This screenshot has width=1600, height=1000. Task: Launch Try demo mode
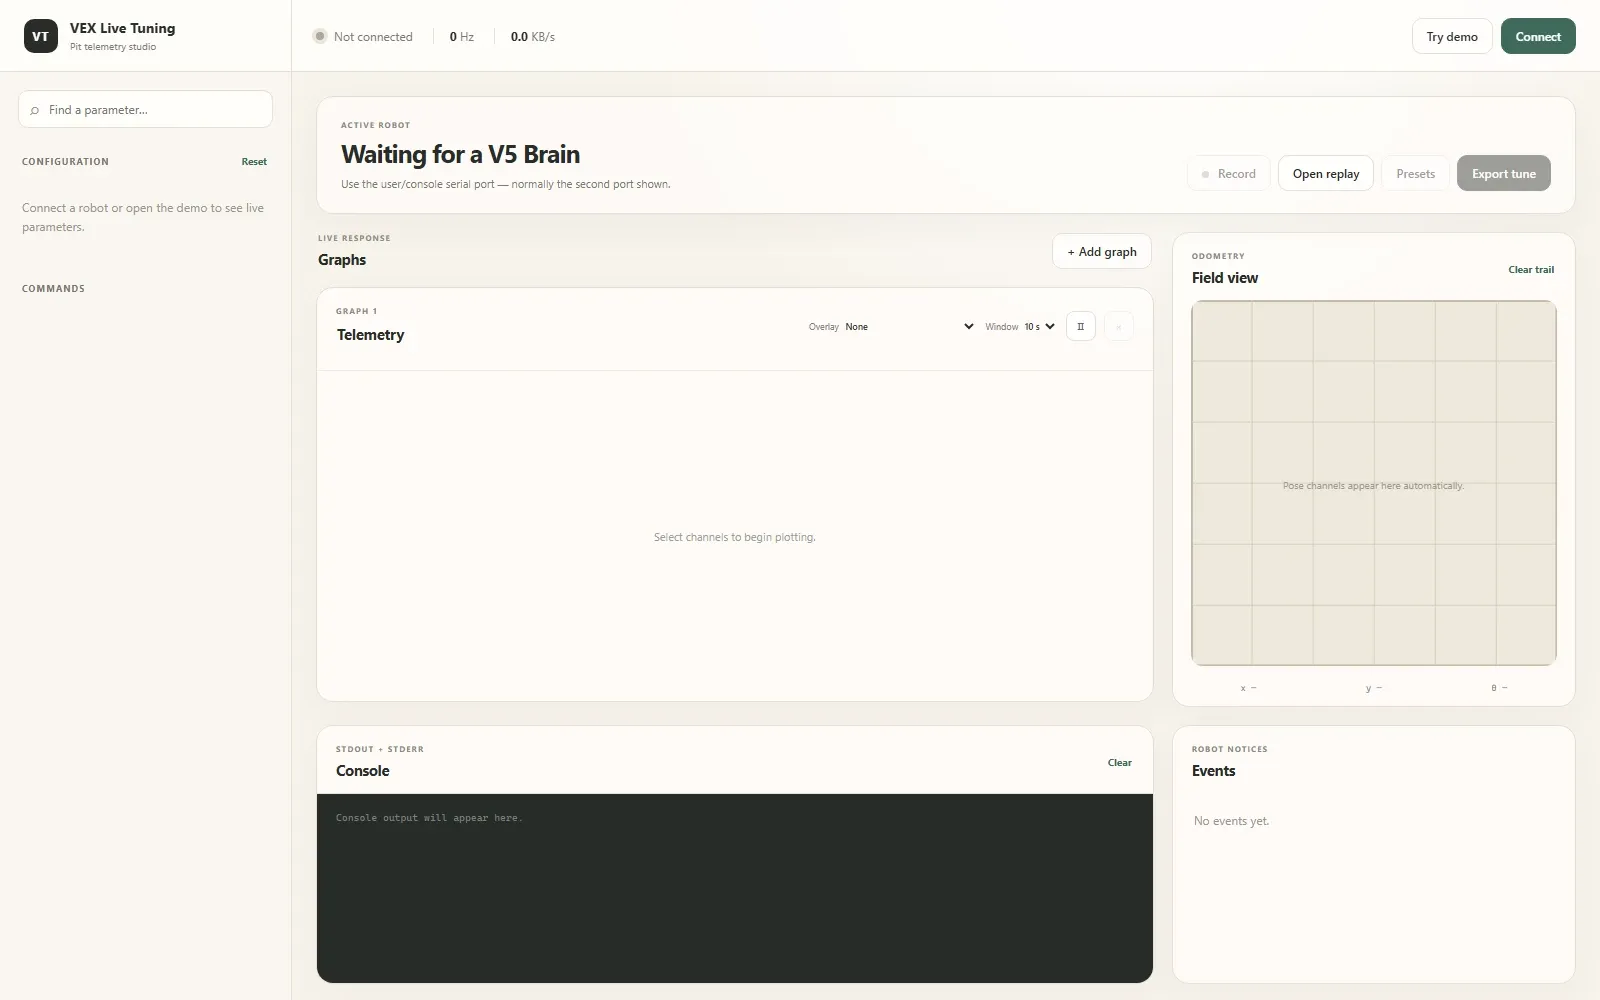pos(1452,36)
